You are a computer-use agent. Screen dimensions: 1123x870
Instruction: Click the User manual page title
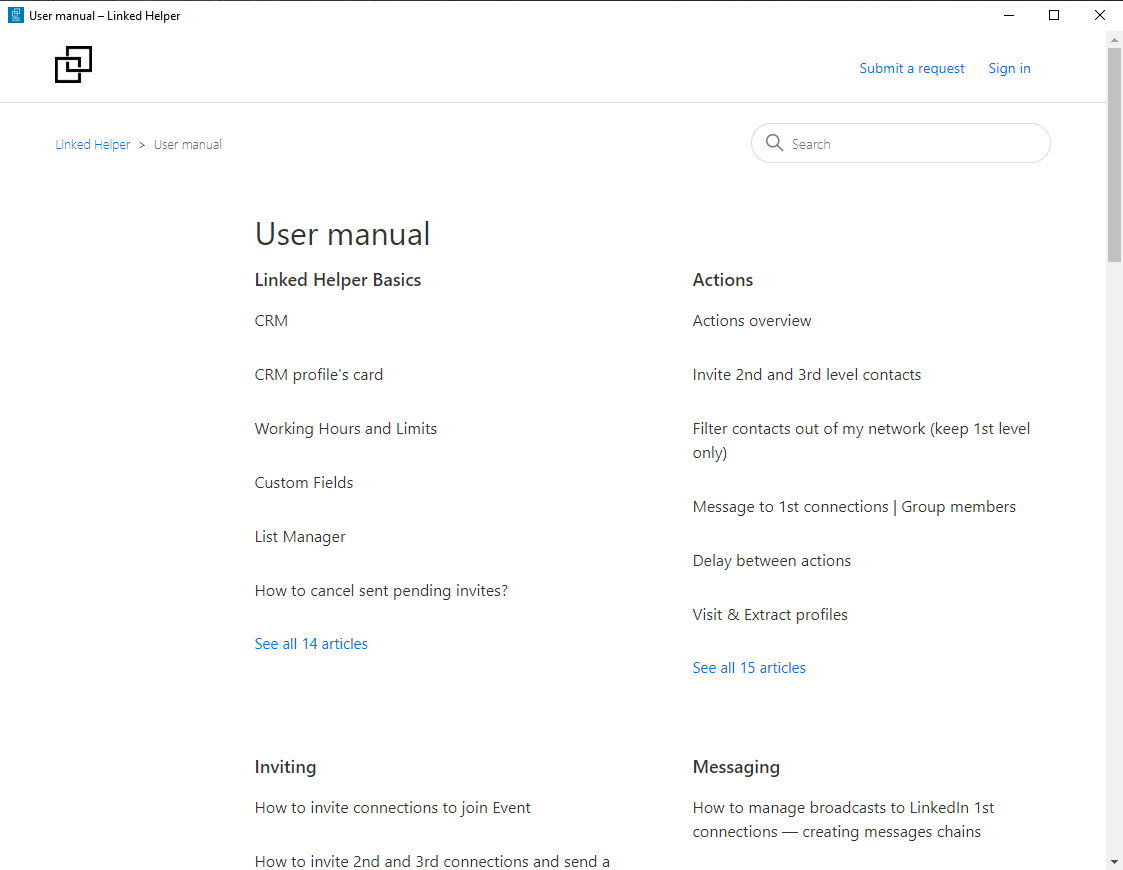[x=342, y=234]
